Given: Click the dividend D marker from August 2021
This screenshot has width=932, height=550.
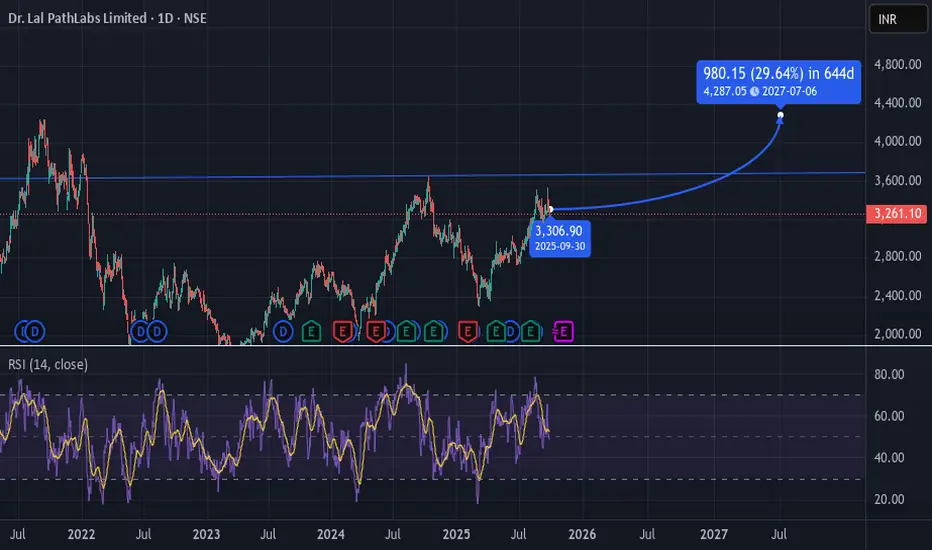Looking at the screenshot, I should point(35,331).
